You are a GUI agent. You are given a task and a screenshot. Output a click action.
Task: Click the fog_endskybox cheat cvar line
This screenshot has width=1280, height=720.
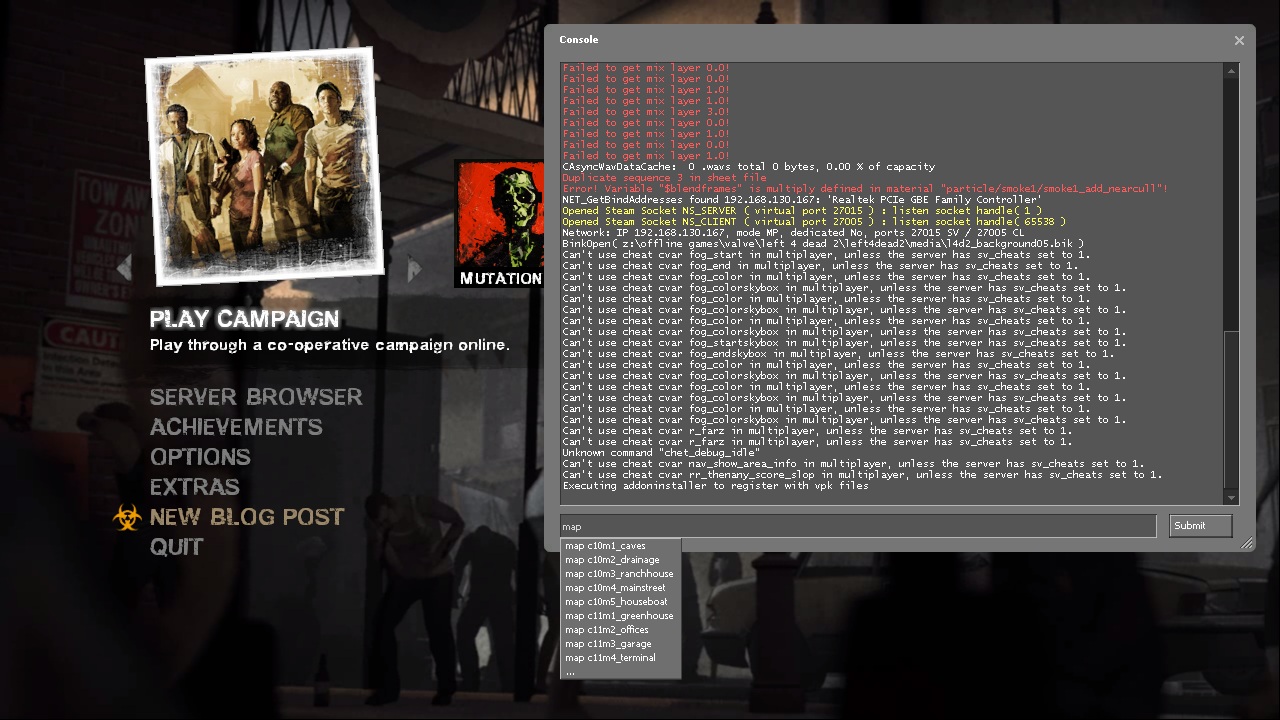click(x=838, y=354)
